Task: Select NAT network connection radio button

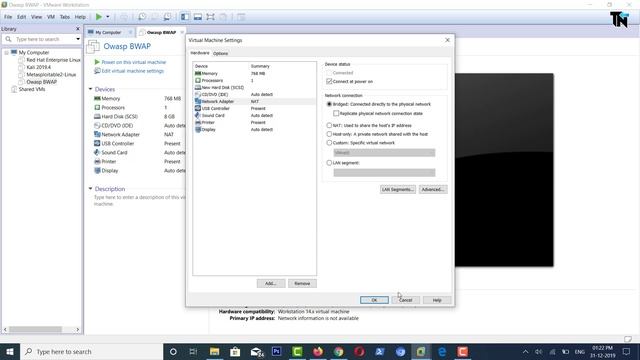Action: coord(329,125)
